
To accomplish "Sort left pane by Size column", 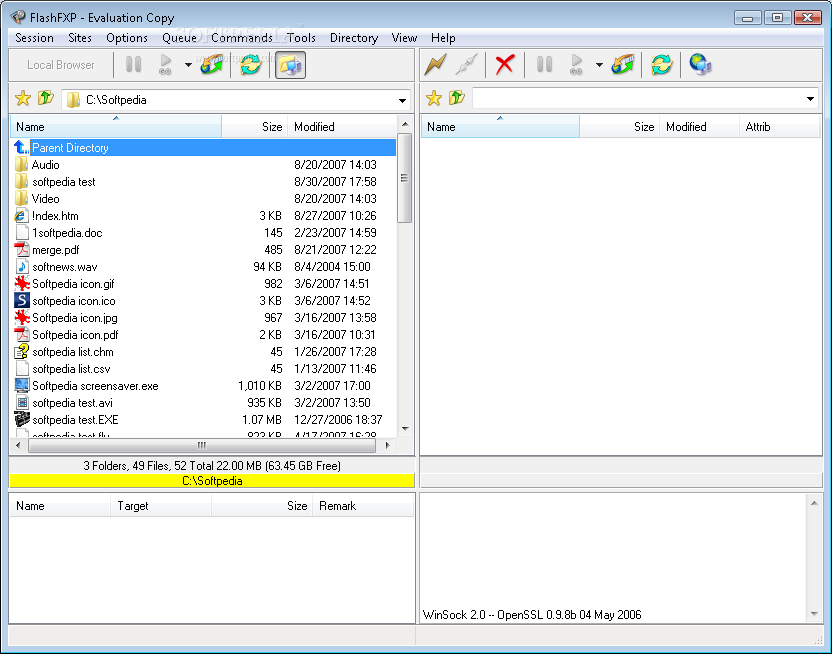I will tap(255, 127).
